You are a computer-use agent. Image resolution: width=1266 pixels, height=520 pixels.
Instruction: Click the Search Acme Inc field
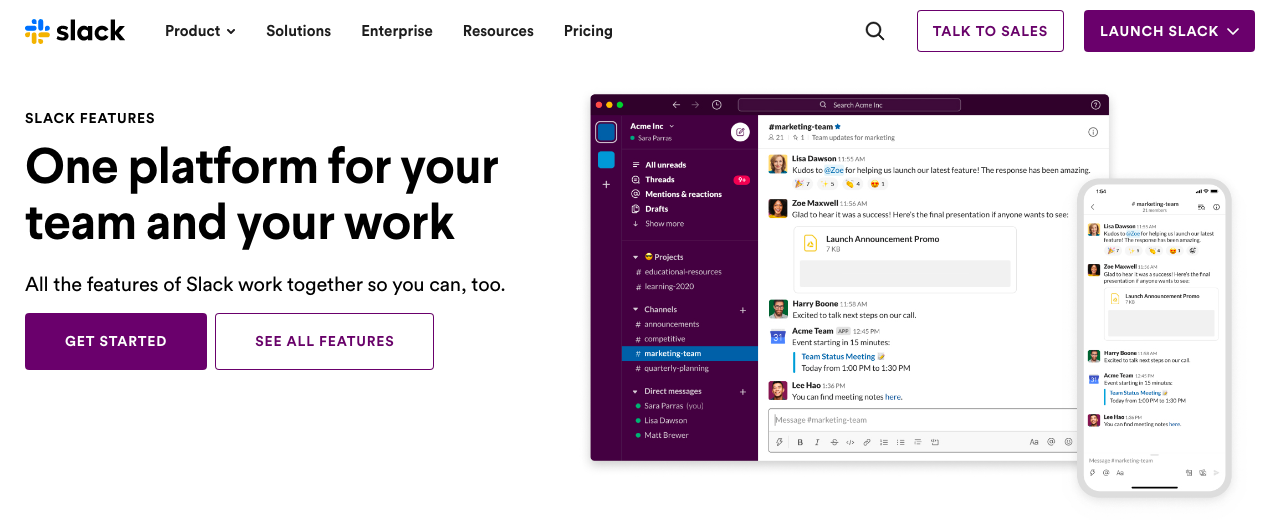849,105
